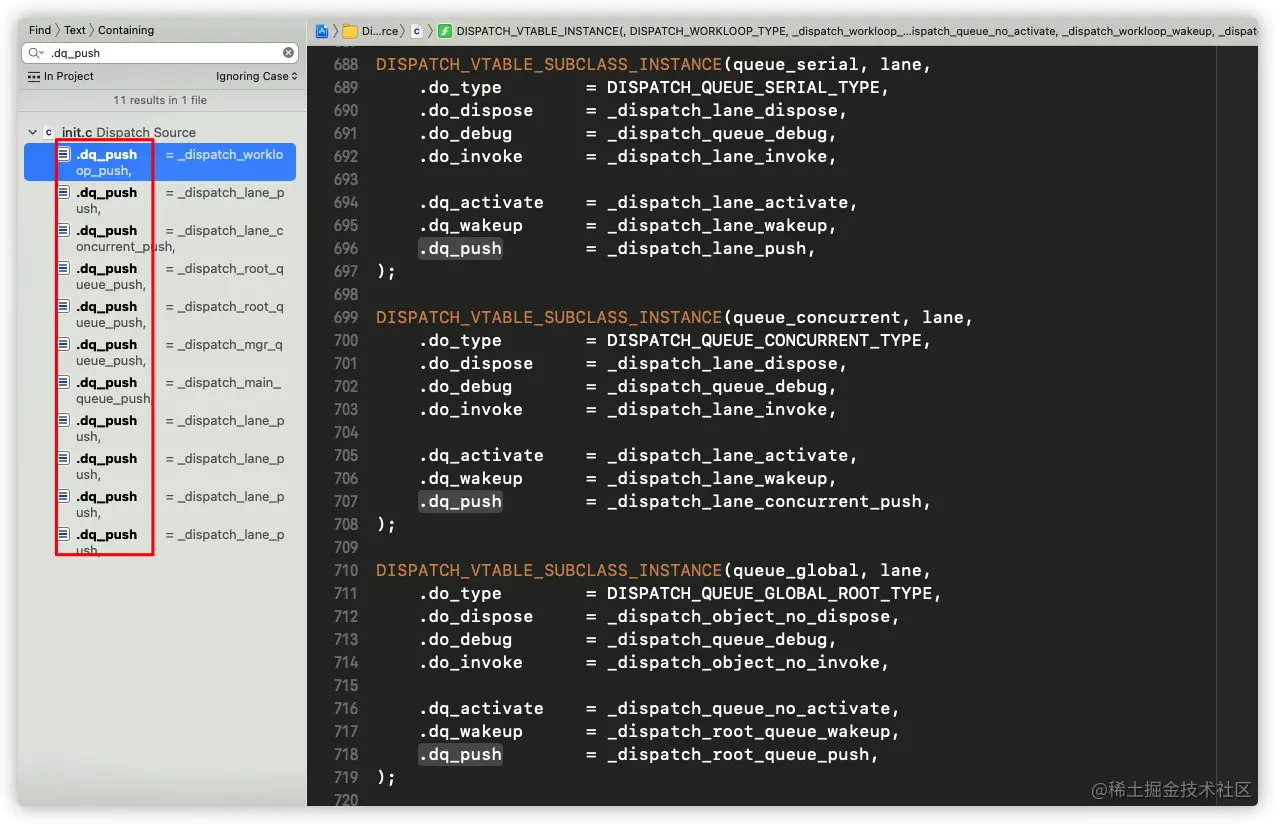Clear the .dq_push search text

point(288,53)
